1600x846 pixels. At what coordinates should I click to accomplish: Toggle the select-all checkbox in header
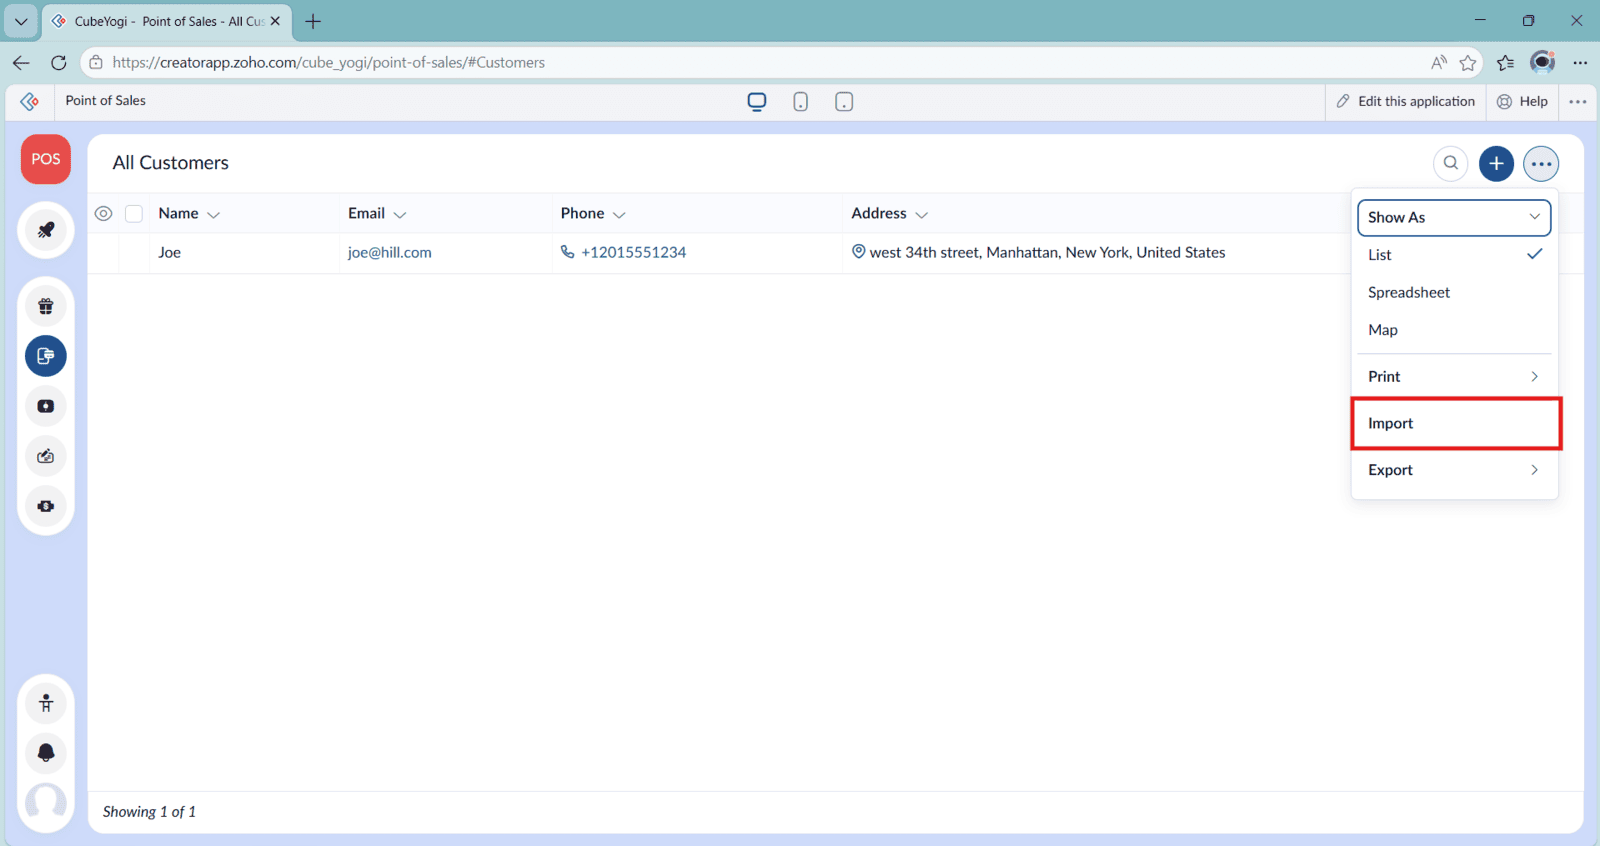pos(134,214)
